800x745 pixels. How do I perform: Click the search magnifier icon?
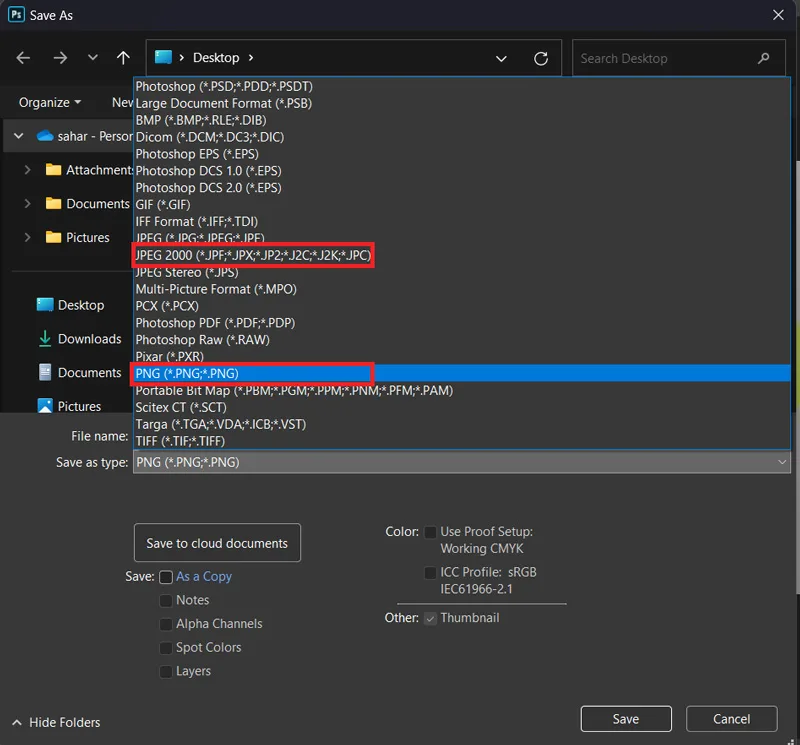[763, 58]
